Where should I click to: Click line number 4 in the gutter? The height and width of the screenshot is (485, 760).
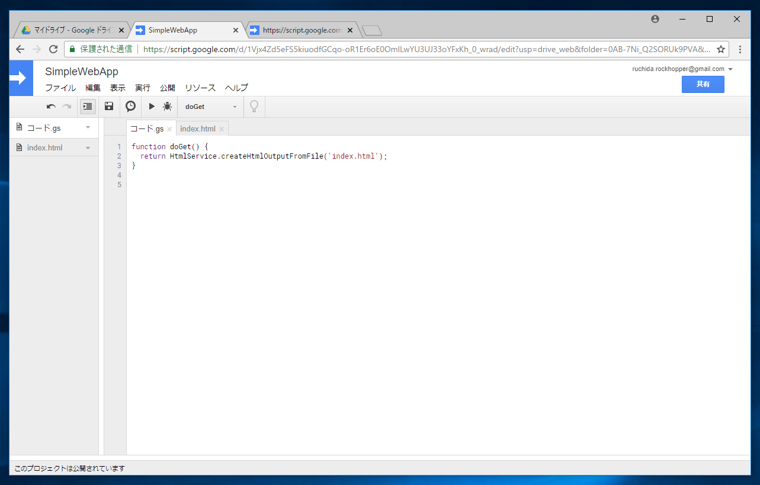119,175
